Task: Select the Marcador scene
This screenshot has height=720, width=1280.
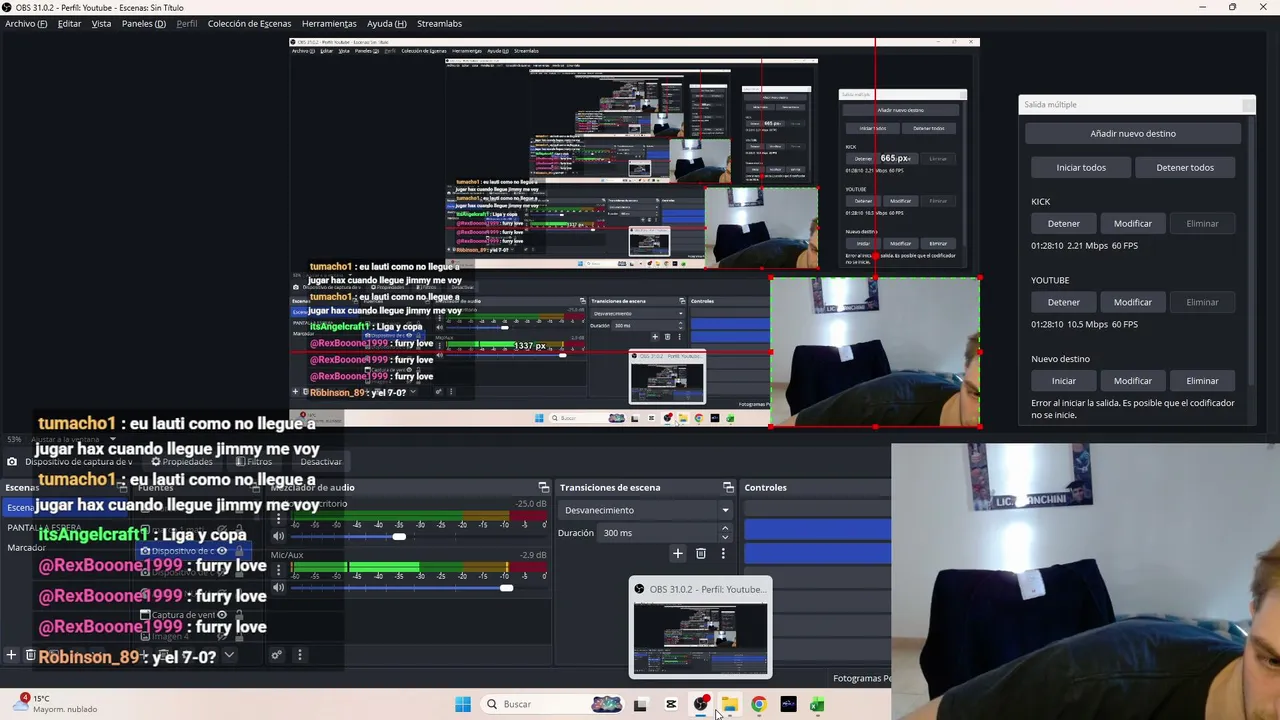Action: point(26,548)
